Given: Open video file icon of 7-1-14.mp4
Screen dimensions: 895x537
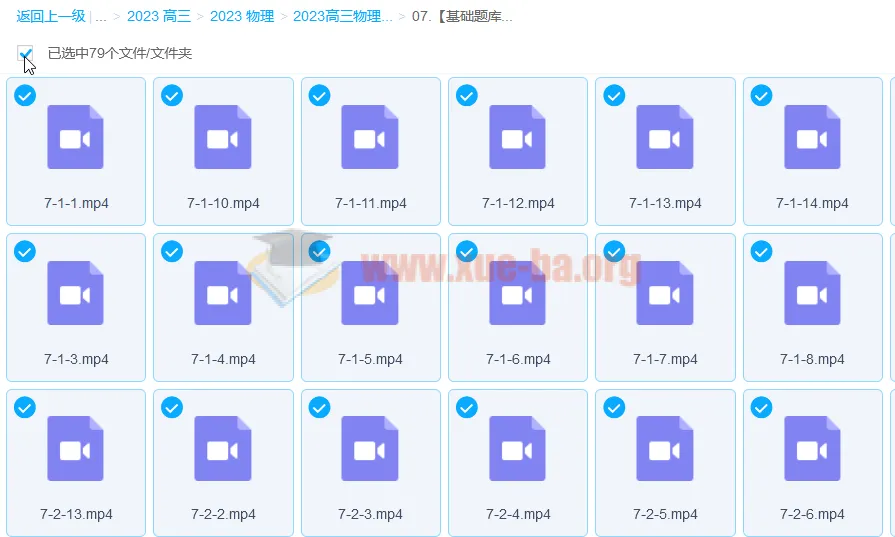Looking at the screenshot, I should (812, 137).
